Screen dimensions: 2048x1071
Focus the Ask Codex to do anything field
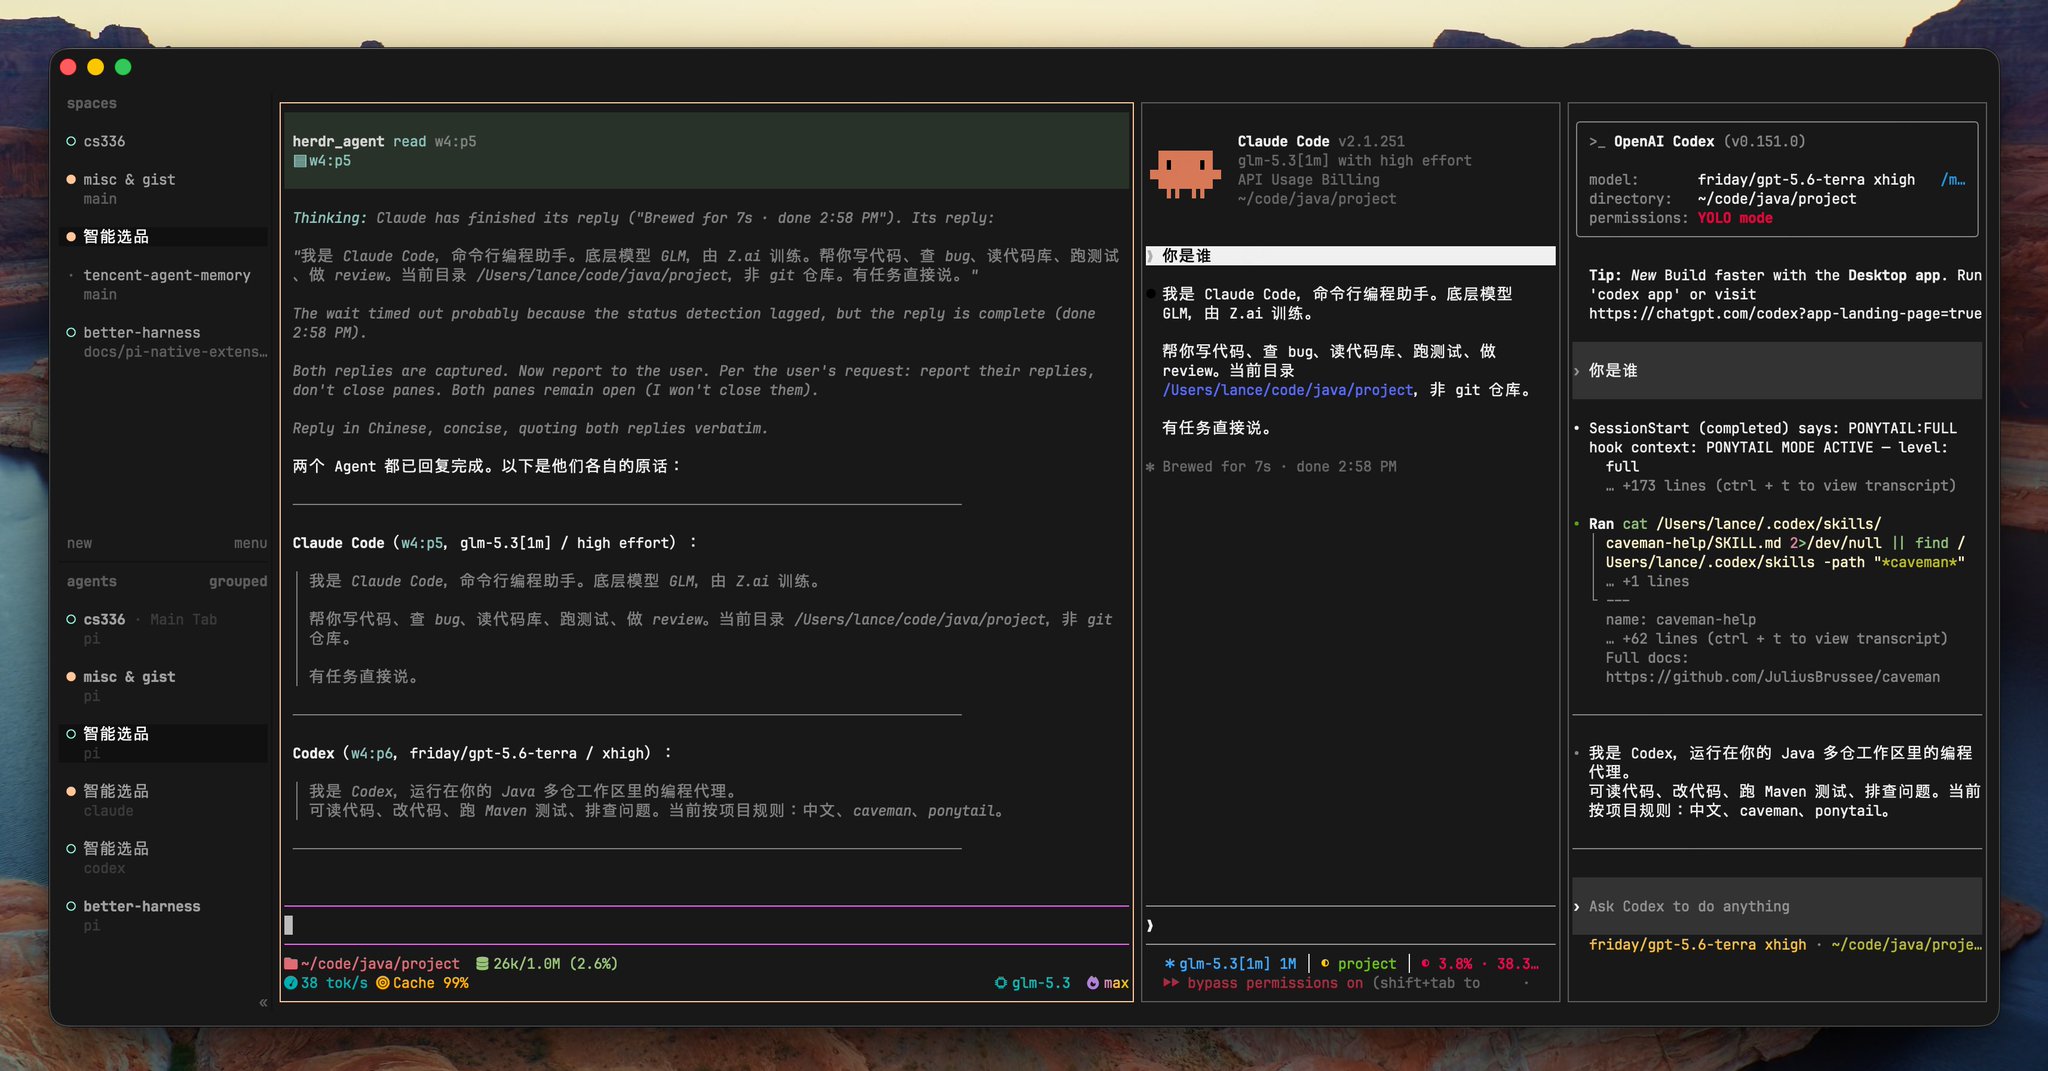1777,907
